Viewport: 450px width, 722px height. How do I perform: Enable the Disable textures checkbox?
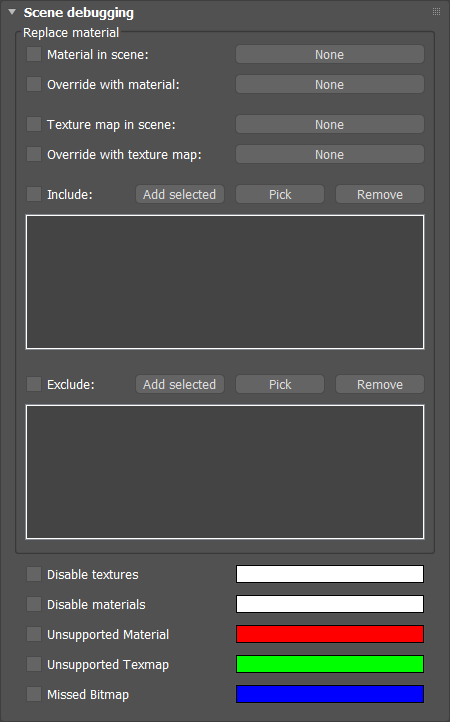pyautogui.click(x=34, y=574)
